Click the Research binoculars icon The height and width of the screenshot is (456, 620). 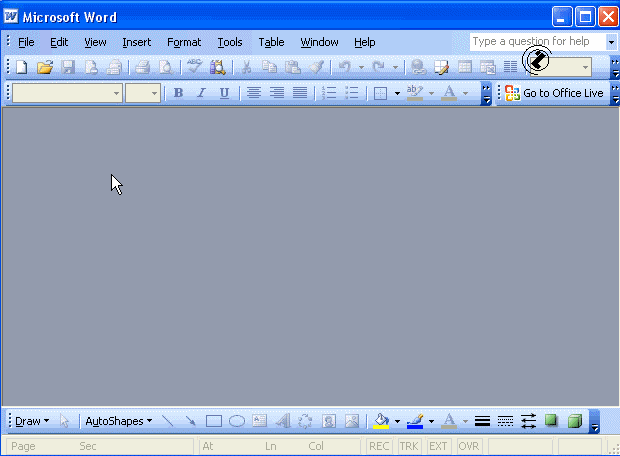[x=217, y=67]
